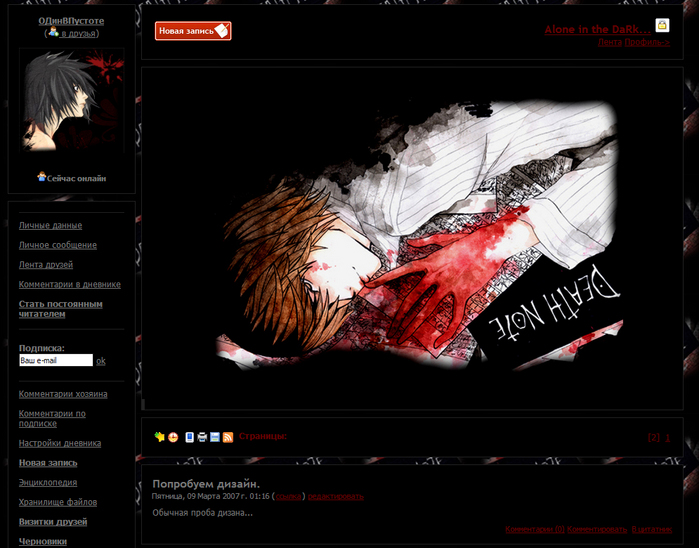This screenshot has height=548, width=699.
Task: Open Настройки дневника in sidebar
Action: click(x=60, y=443)
